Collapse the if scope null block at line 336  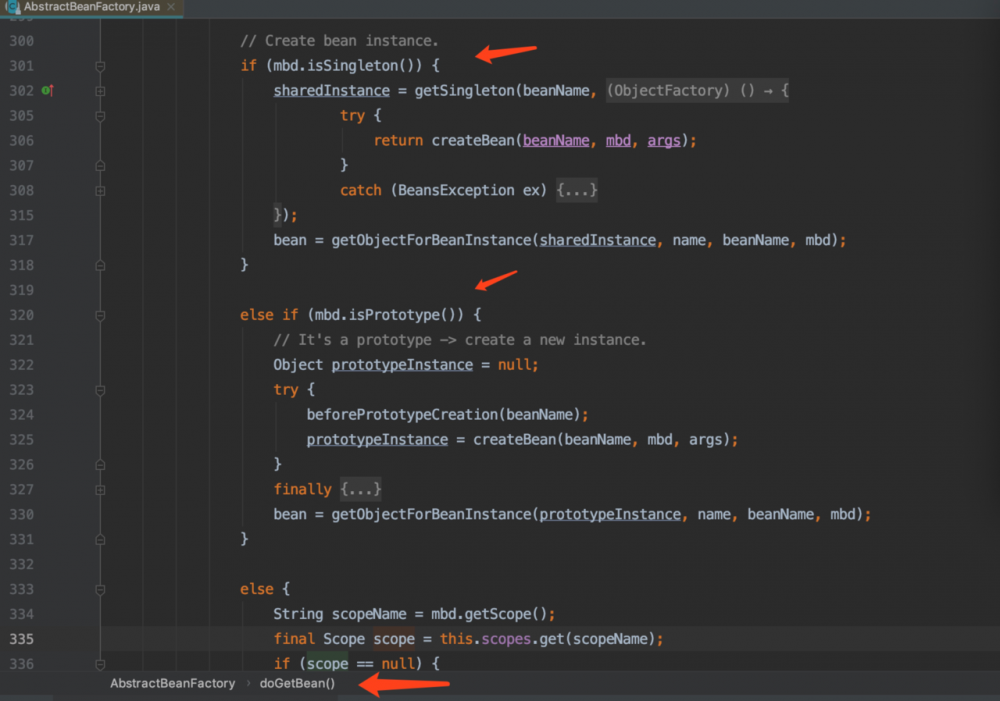click(x=100, y=664)
